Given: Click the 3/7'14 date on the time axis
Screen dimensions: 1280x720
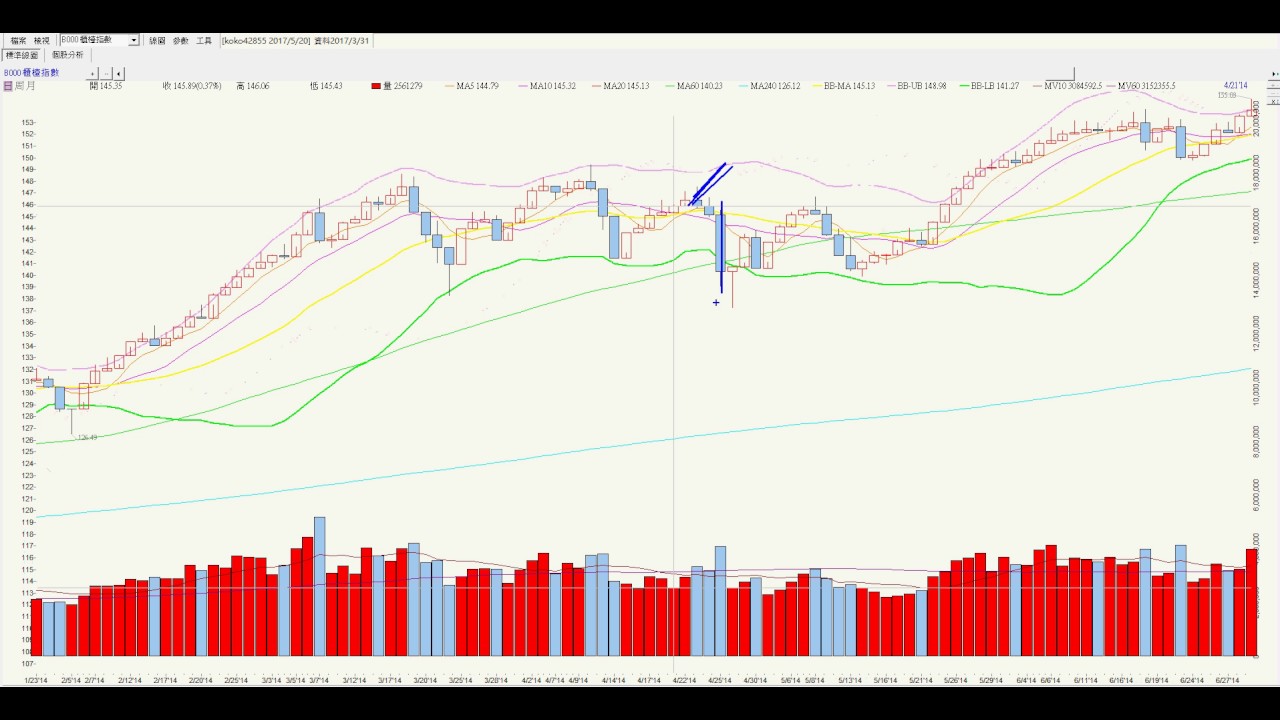Looking at the screenshot, I should click(x=319, y=680).
